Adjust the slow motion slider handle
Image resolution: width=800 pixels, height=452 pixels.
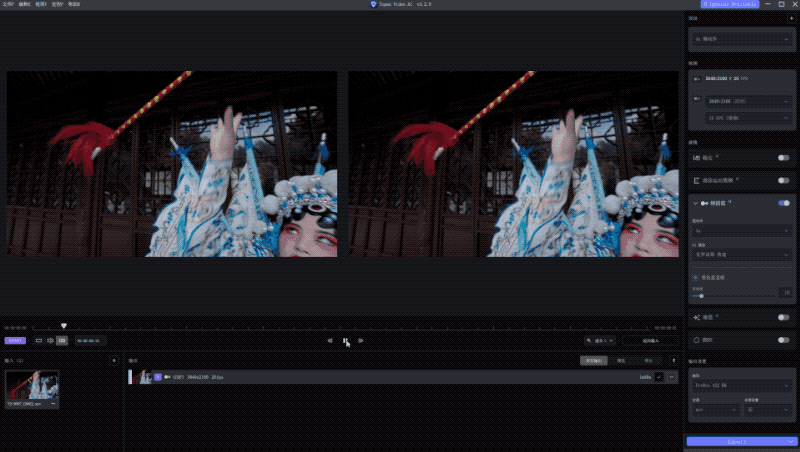702,296
